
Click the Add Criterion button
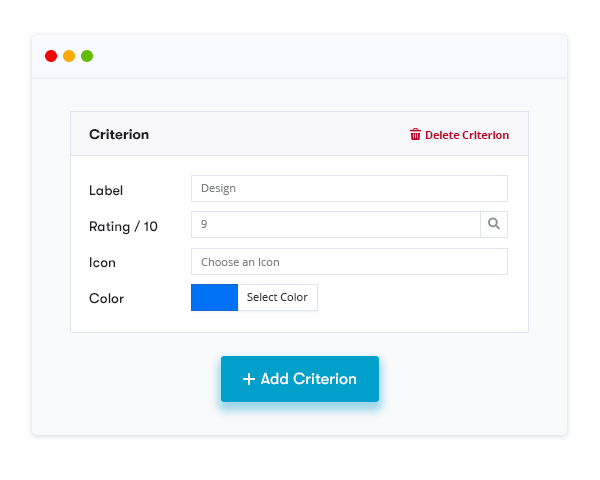pos(300,379)
